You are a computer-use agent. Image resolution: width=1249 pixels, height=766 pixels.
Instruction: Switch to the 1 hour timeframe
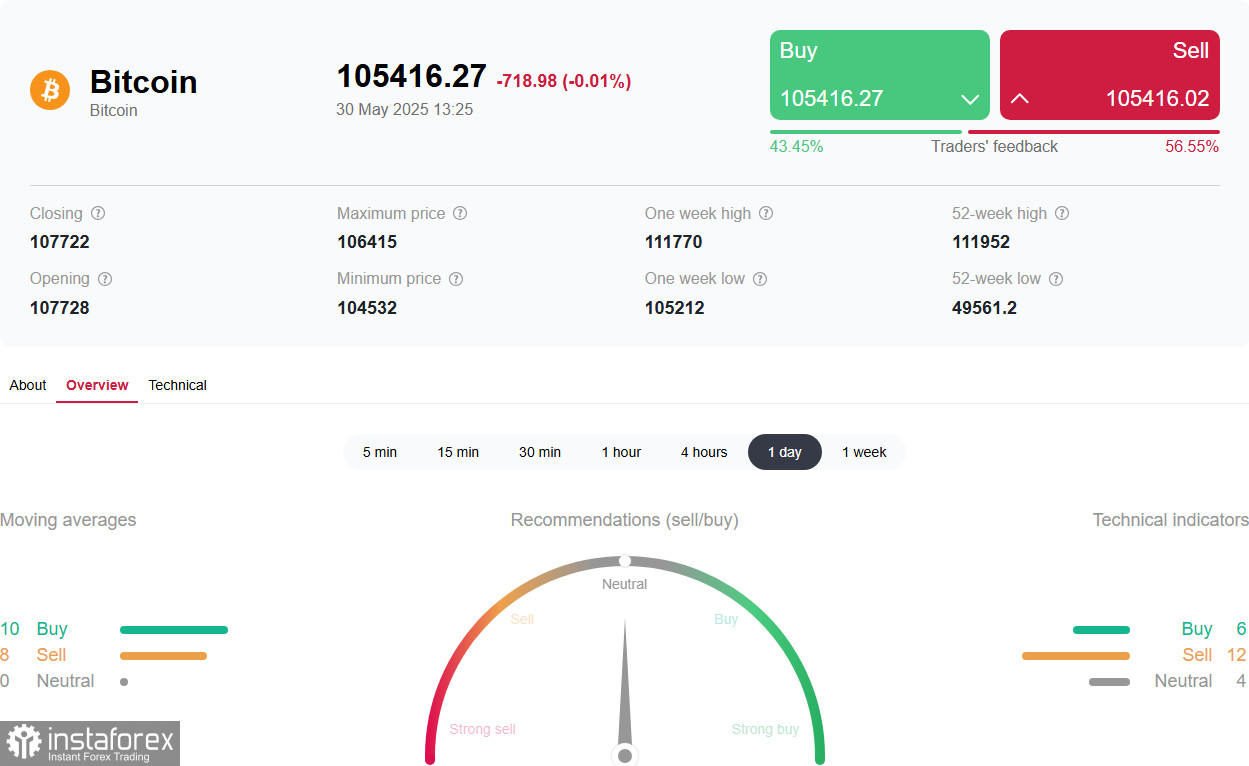pyautogui.click(x=621, y=452)
